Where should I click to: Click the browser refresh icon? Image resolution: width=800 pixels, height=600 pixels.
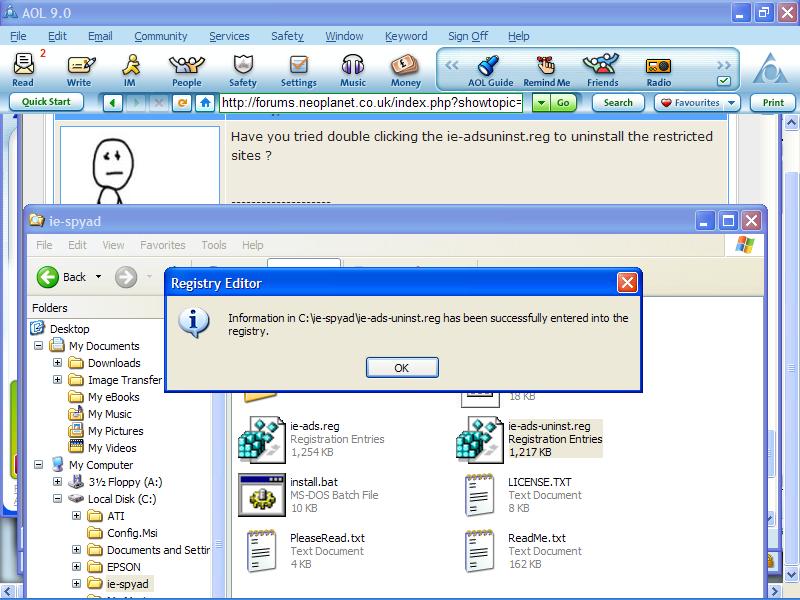182,103
